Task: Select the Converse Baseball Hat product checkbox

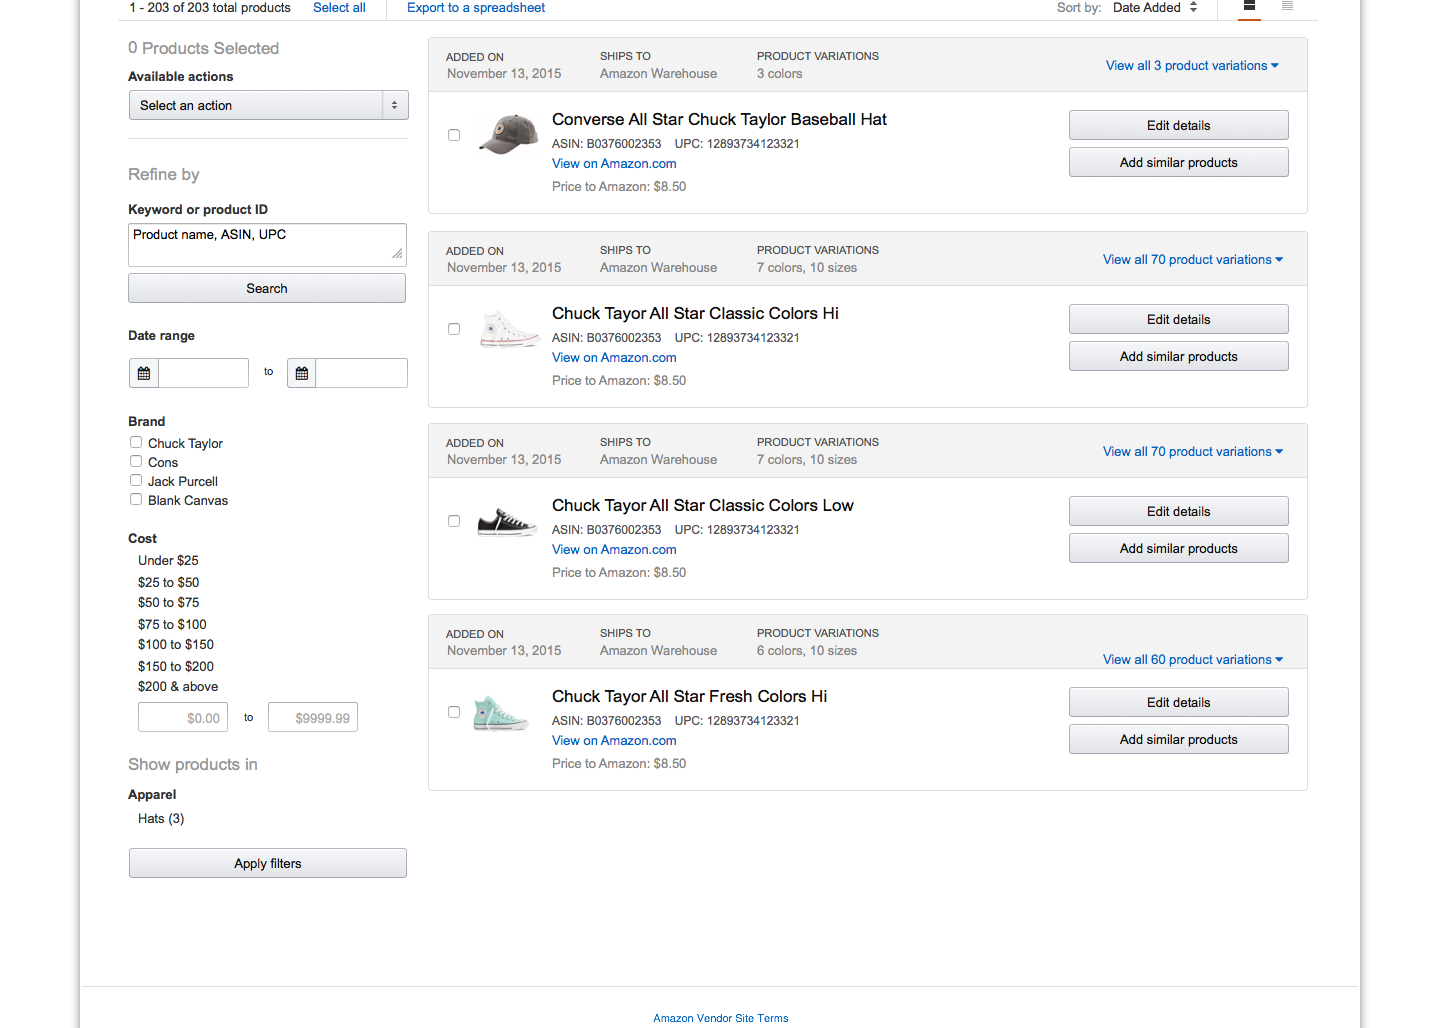Action: [x=454, y=135]
